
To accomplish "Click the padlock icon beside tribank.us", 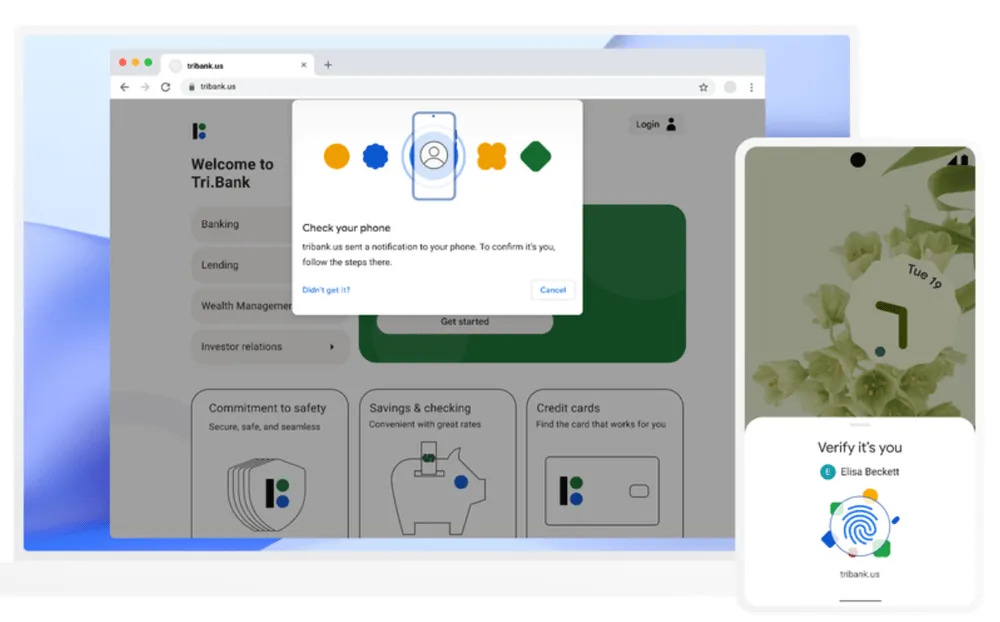I will coord(190,87).
